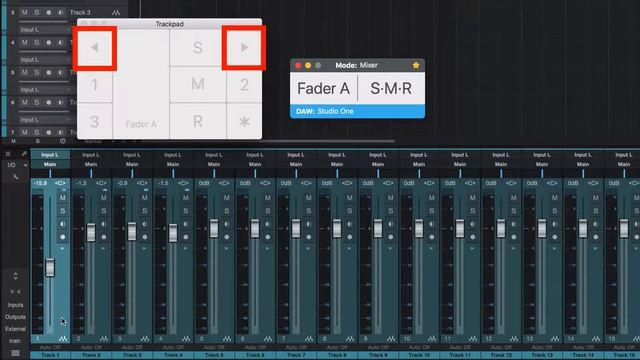
Task: Click waveform icon at bottom of channel 1
Action: (63, 339)
